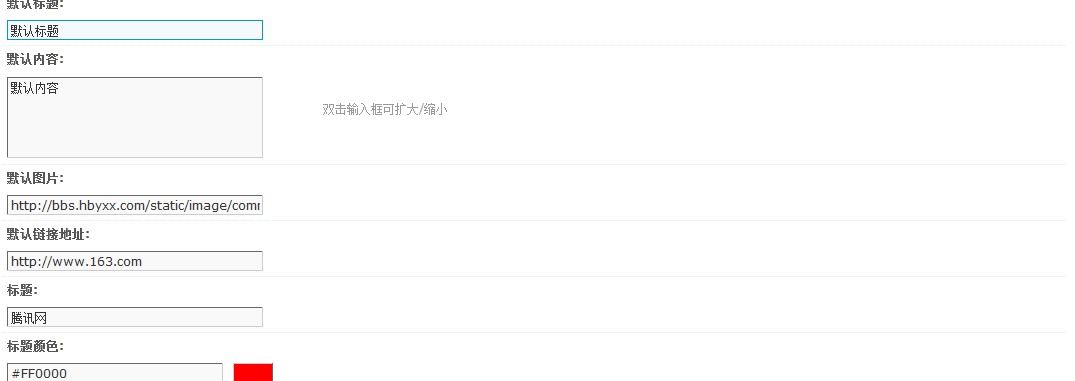Click the dotted divider below 腾讯网 field
Screen dimensions: 1075x381
point(538,333)
